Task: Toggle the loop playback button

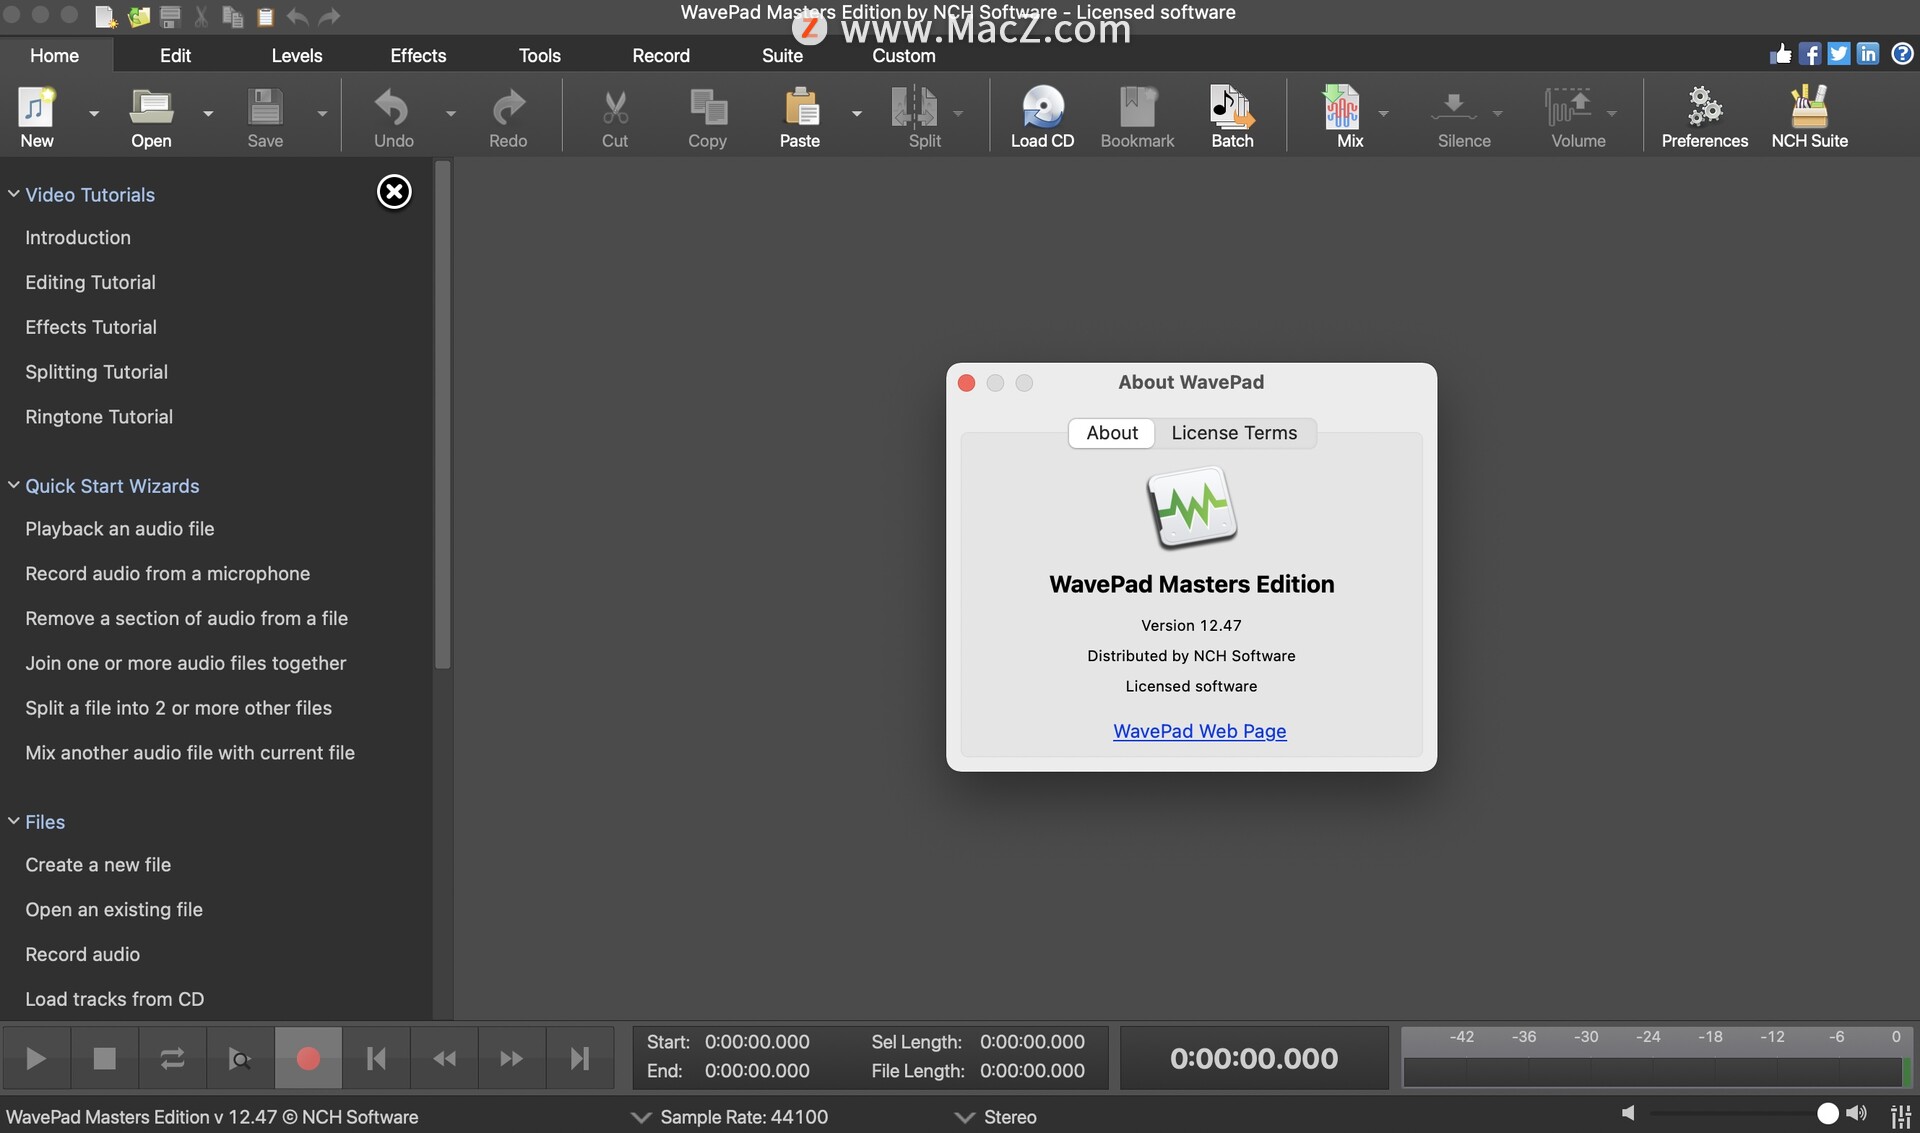Action: pos(172,1058)
